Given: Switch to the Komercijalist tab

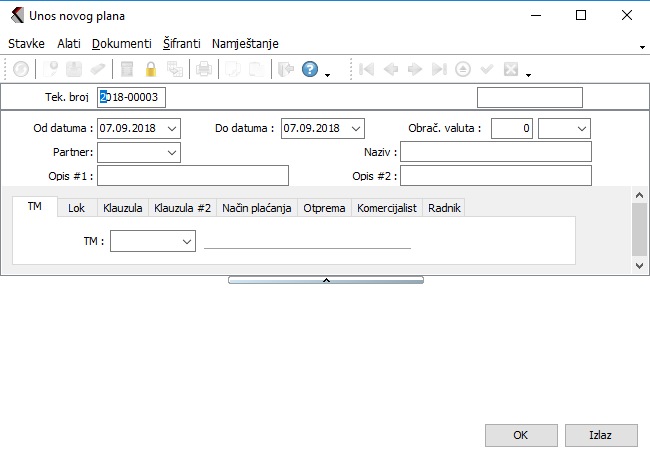Looking at the screenshot, I should tap(387, 208).
